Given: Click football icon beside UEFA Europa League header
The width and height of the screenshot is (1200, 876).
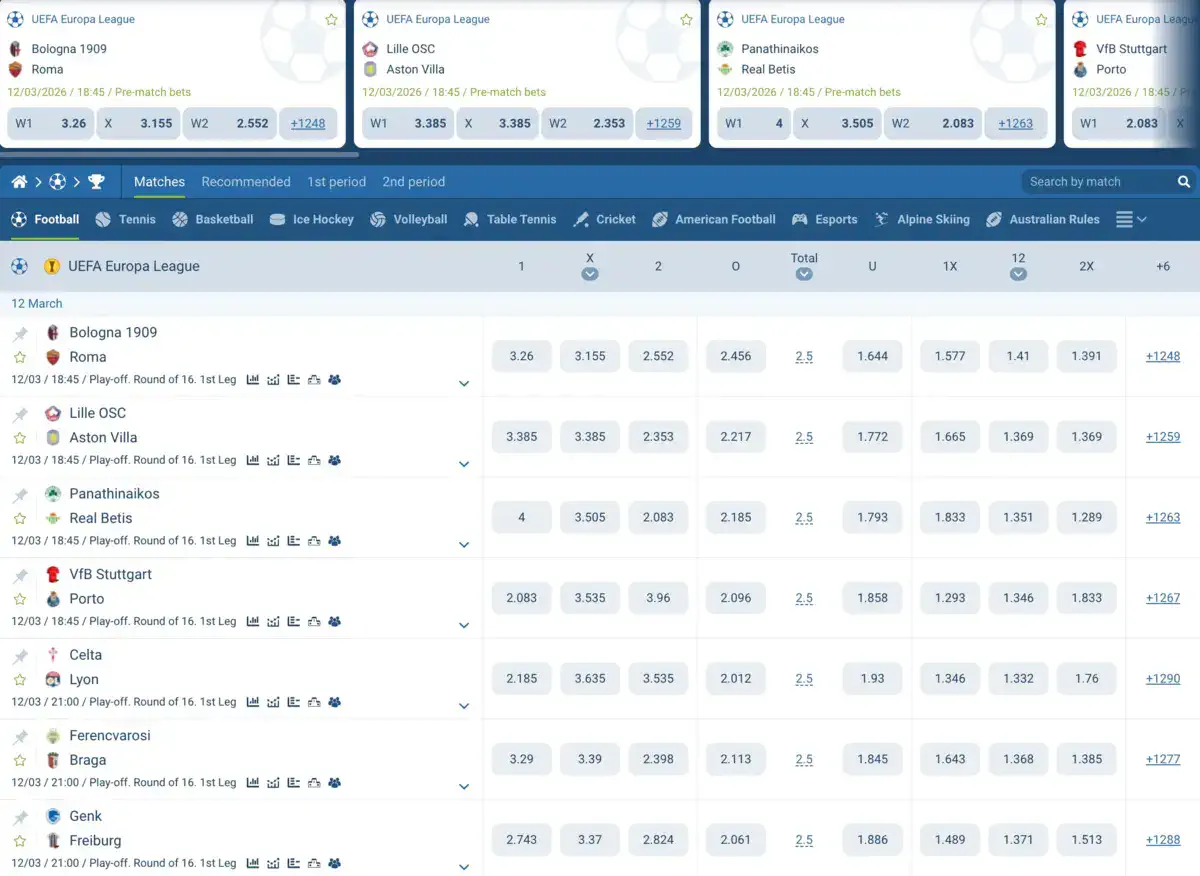Looking at the screenshot, I should tap(19, 267).
